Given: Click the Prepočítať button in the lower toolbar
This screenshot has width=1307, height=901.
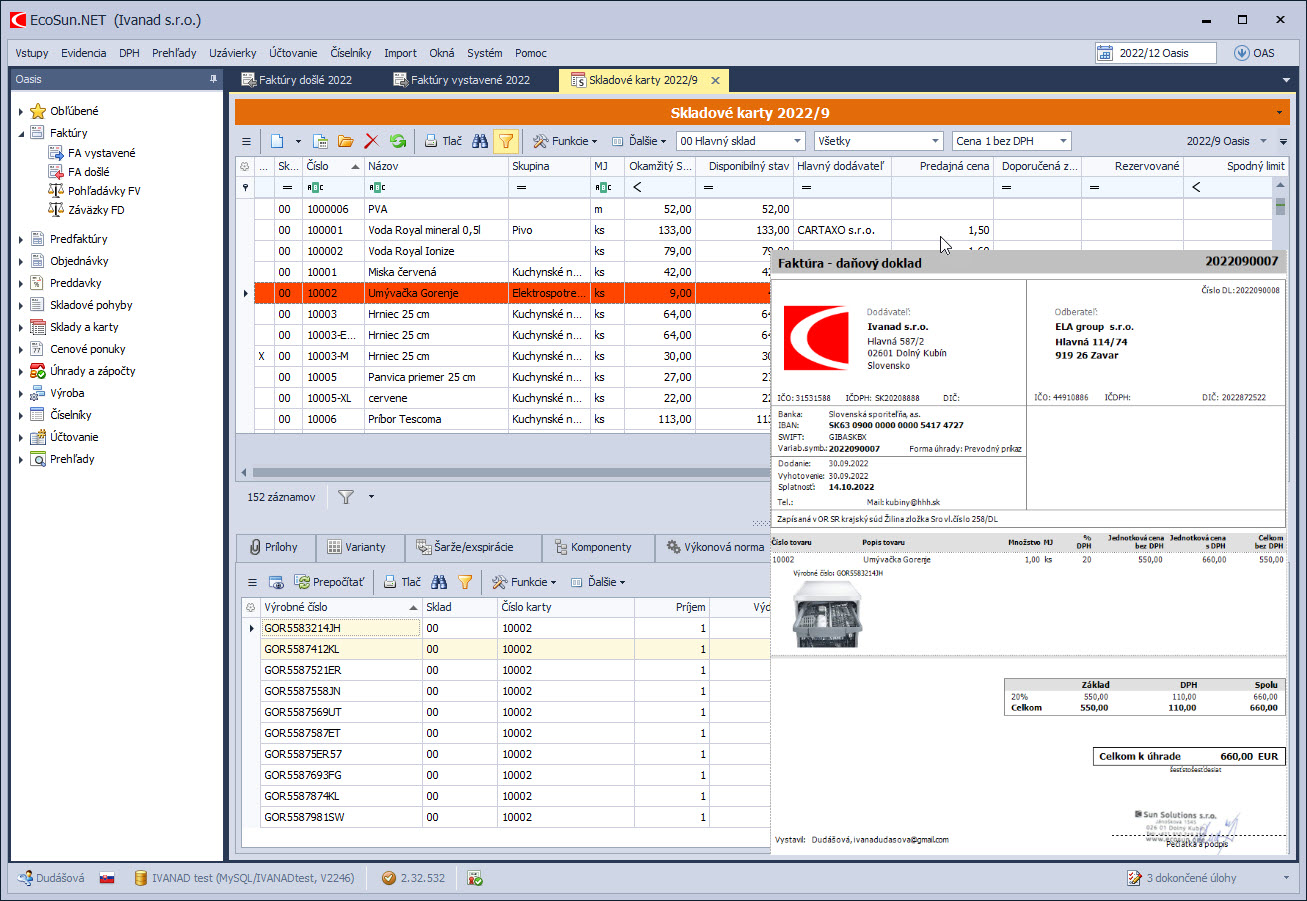Looking at the screenshot, I should (329, 582).
